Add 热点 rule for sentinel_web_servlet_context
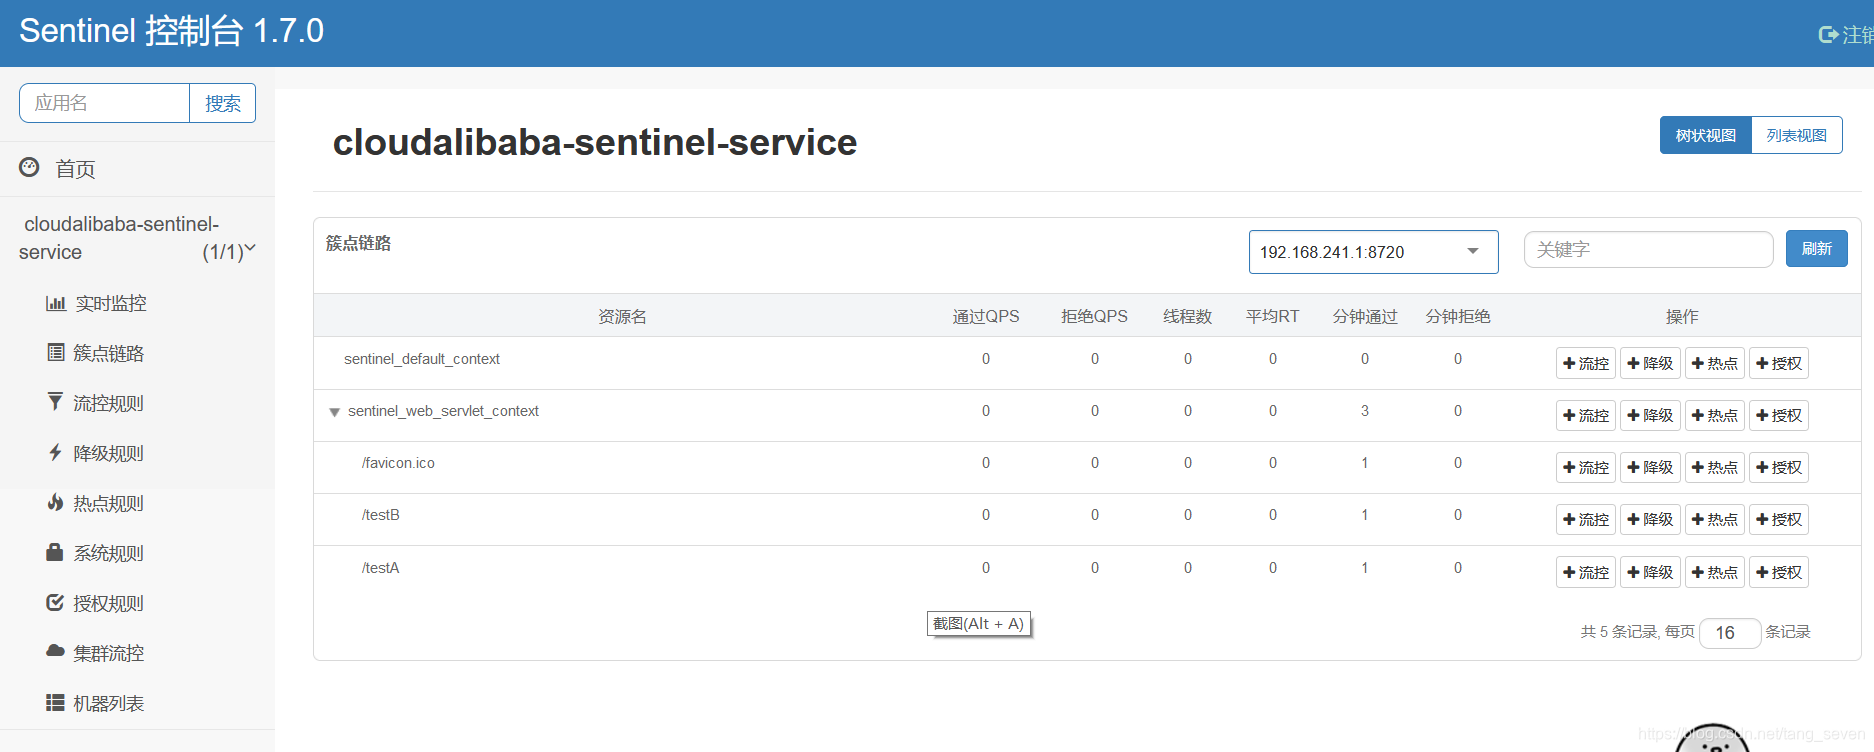The height and width of the screenshot is (752, 1874). pyautogui.click(x=1715, y=415)
